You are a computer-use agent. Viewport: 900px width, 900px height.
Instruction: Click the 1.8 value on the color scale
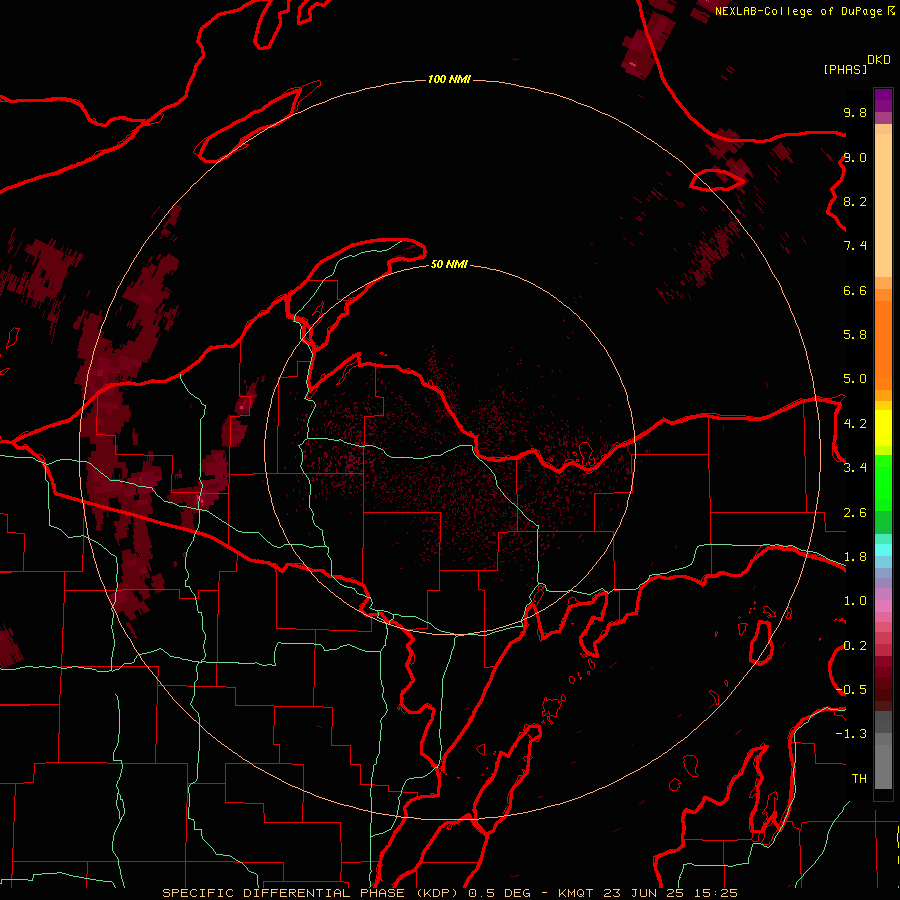click(x=855, y=557)
